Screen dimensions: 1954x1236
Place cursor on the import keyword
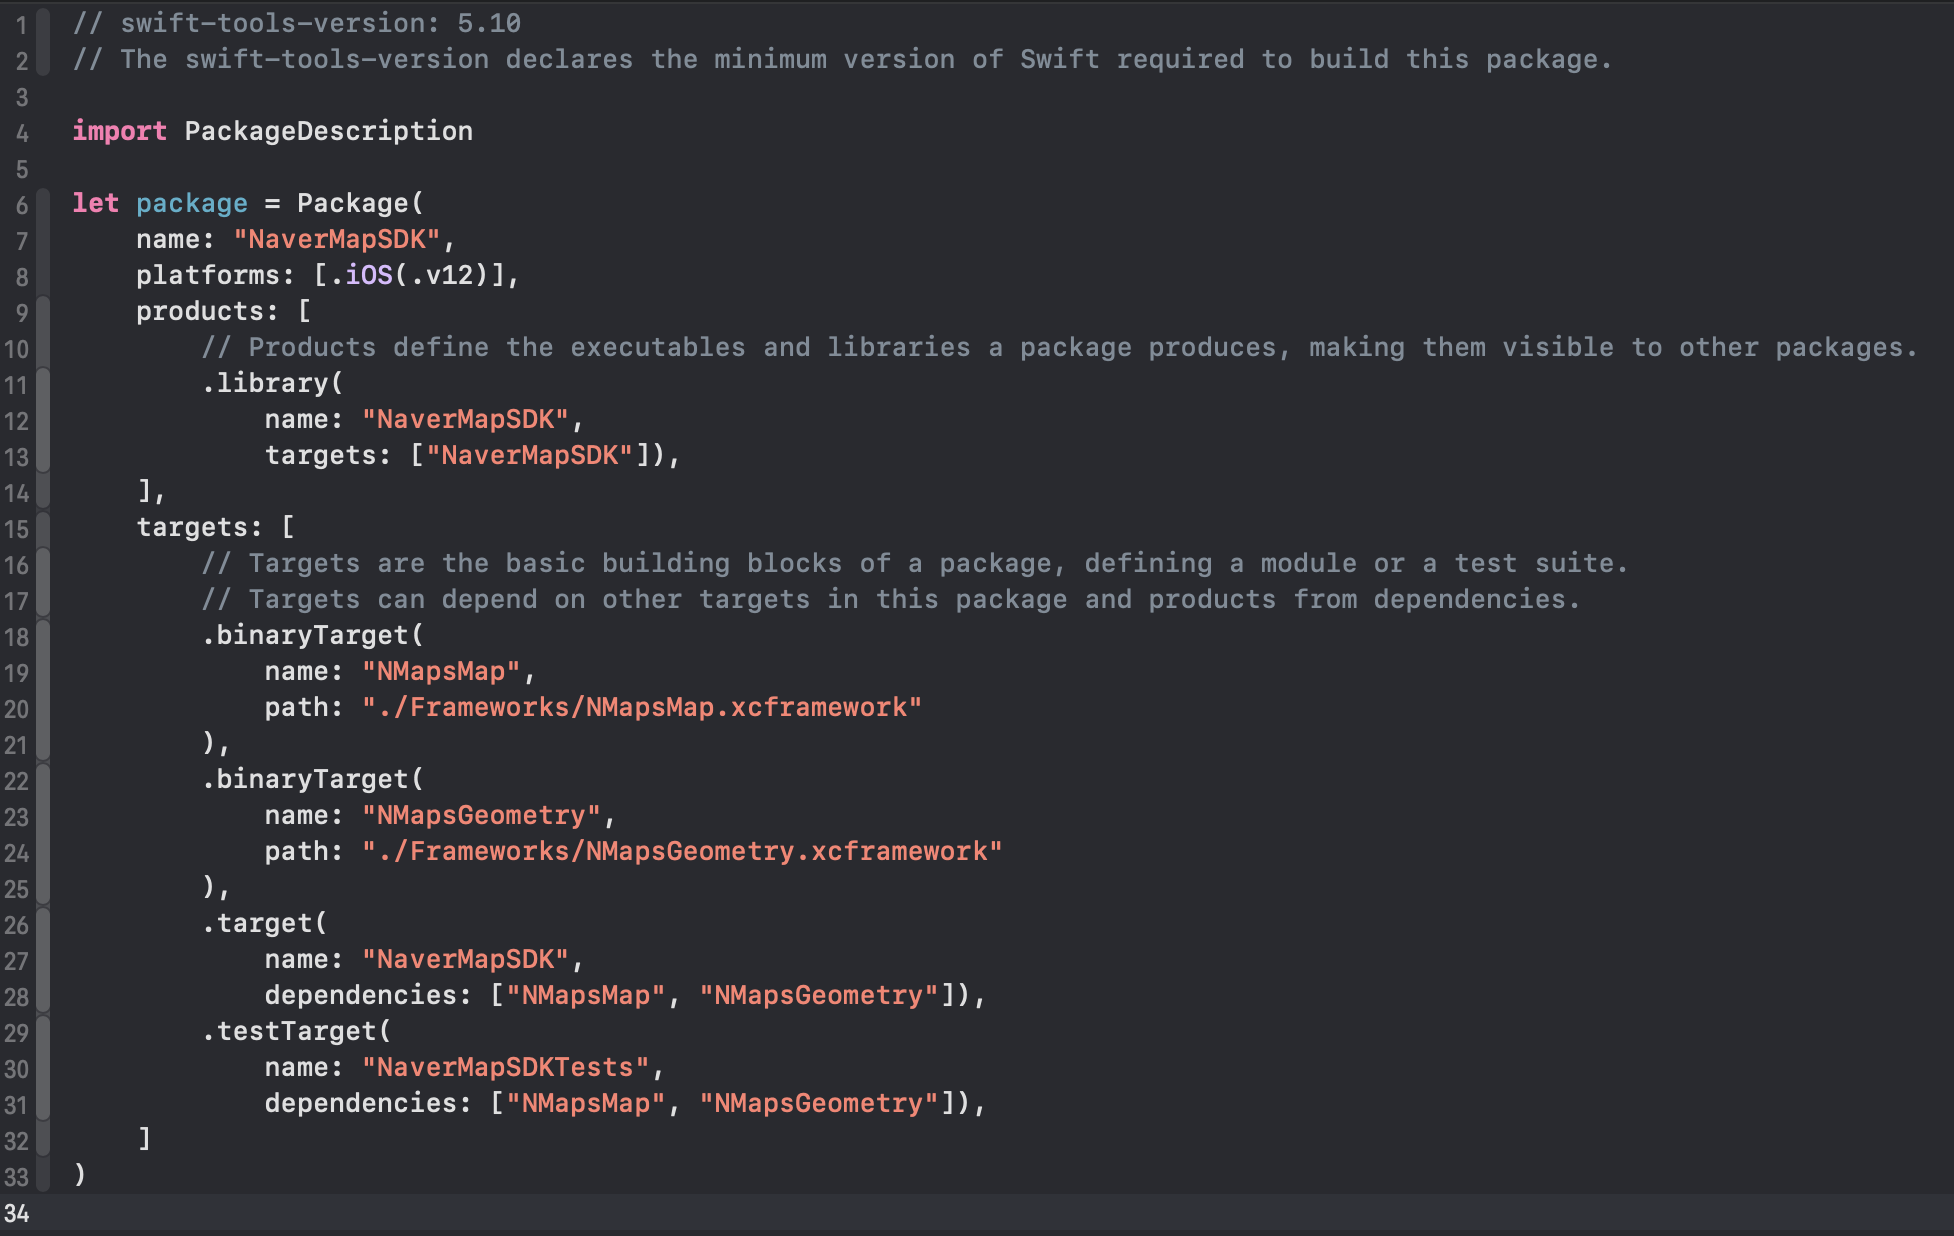119,131
